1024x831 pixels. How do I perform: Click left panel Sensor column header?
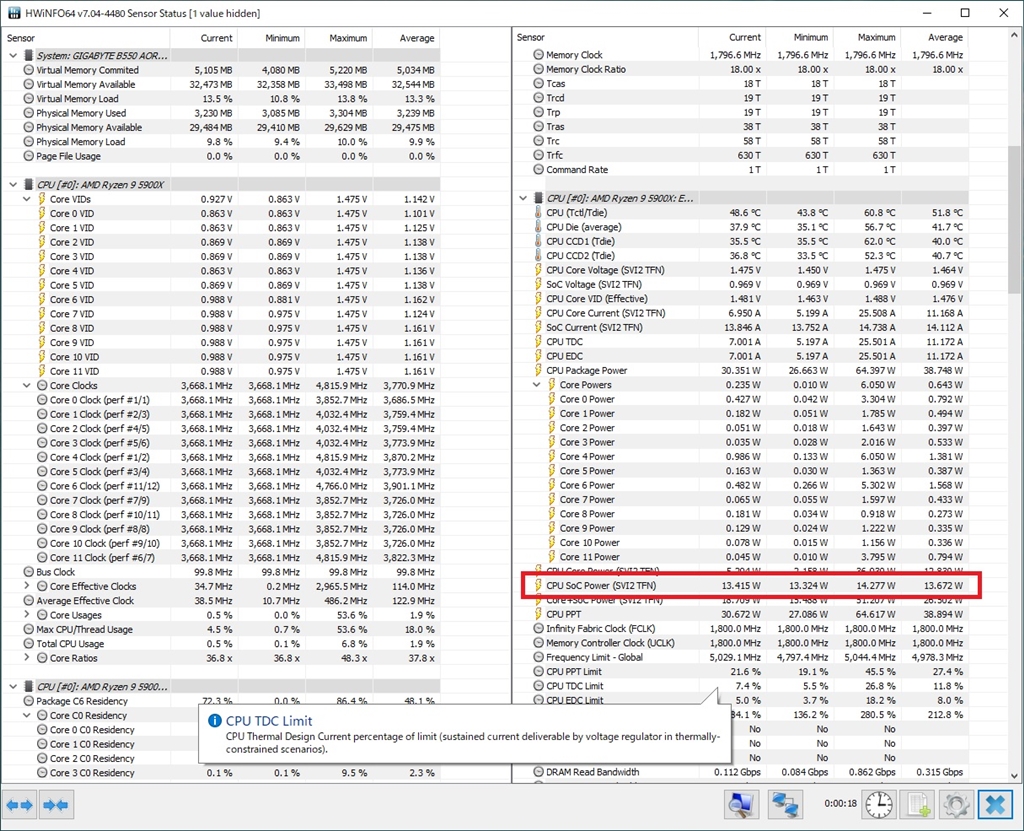point(86,38)
